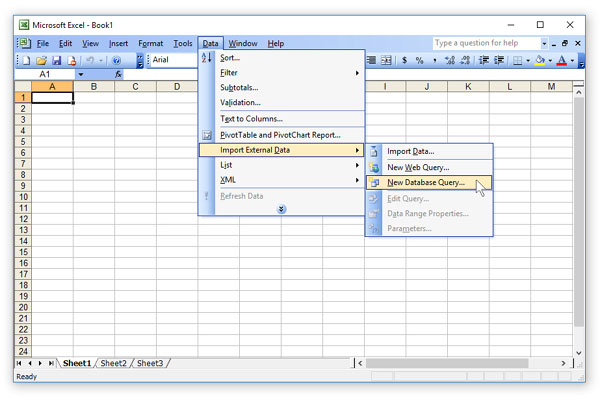The image size is (600, 398).
Task: Switch to the Sheet3 tab
Action: click(x=150, y=363)
